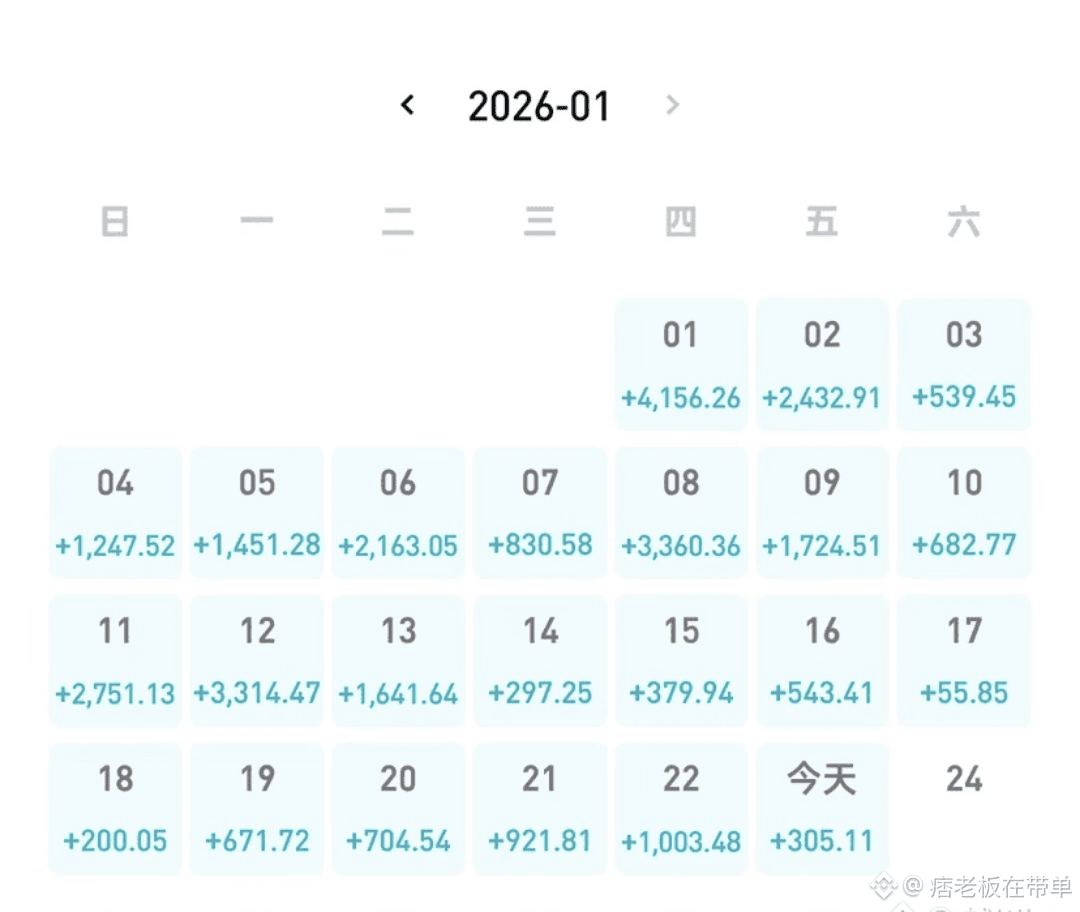Click day 24 in calendar

[x=964, y=780]
